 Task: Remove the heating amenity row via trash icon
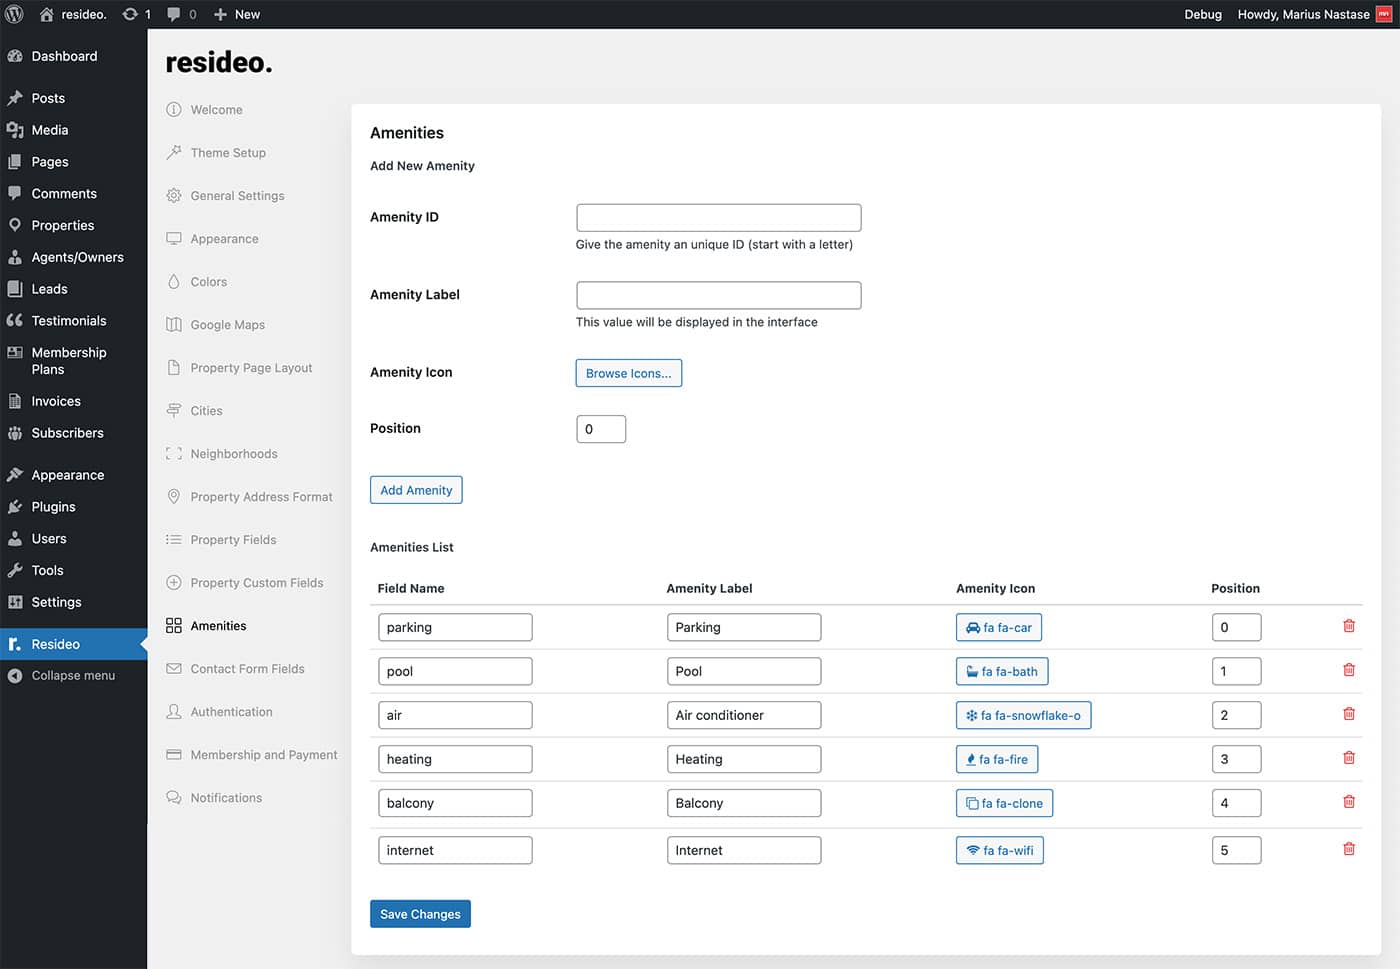pyautogui.click(x=1348, y=758)
